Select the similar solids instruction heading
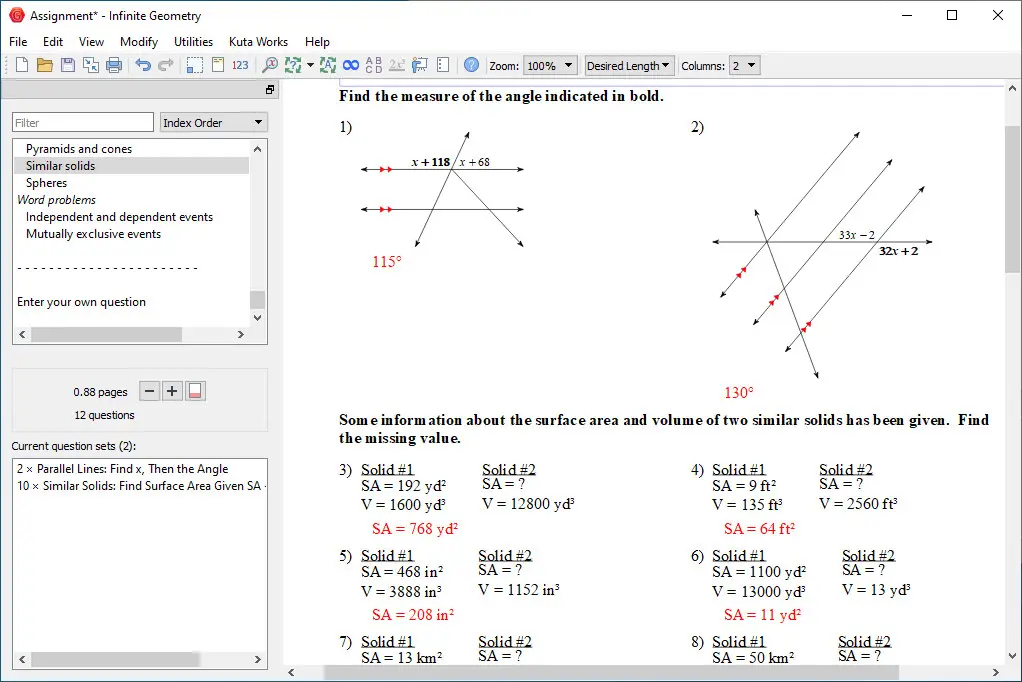Image resolution: width=1022 pixels, height=682 pixels. (664, 429)
